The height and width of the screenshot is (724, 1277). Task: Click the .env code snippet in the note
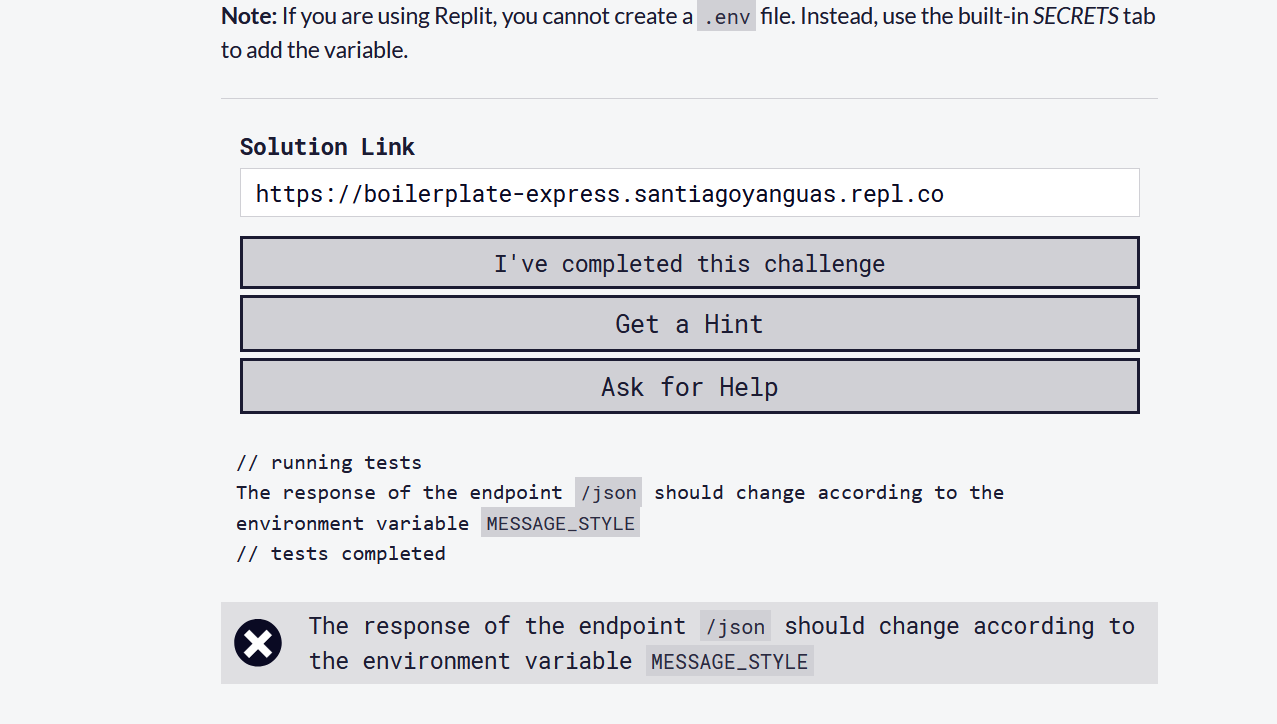[726, 17]
